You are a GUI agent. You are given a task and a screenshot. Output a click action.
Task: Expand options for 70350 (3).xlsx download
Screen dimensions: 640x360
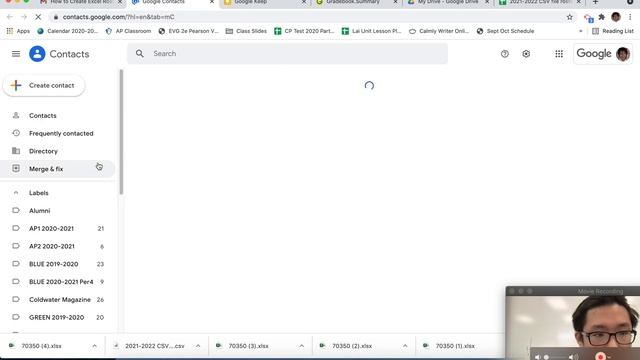click(x=302, y=346)
